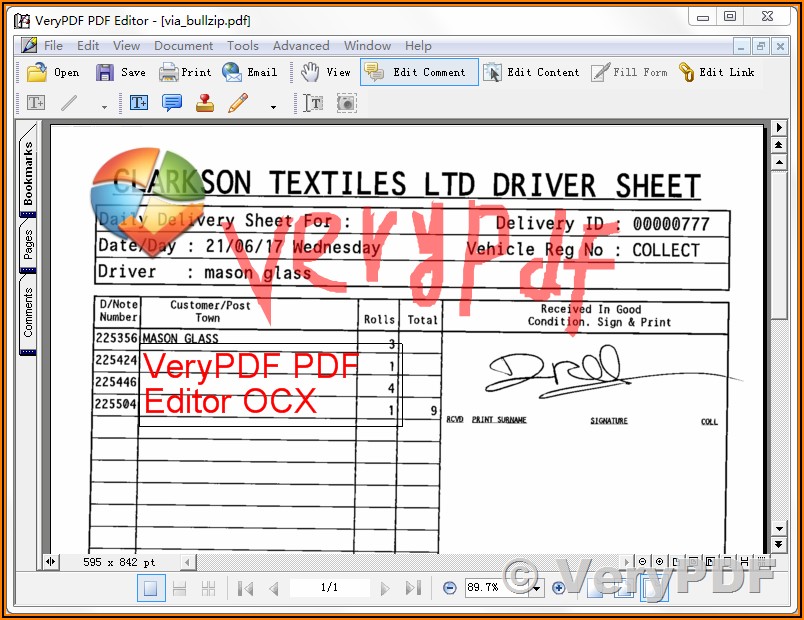
Task: Open the zoom level dropdown arrow
Action: [x=537, y=589]
